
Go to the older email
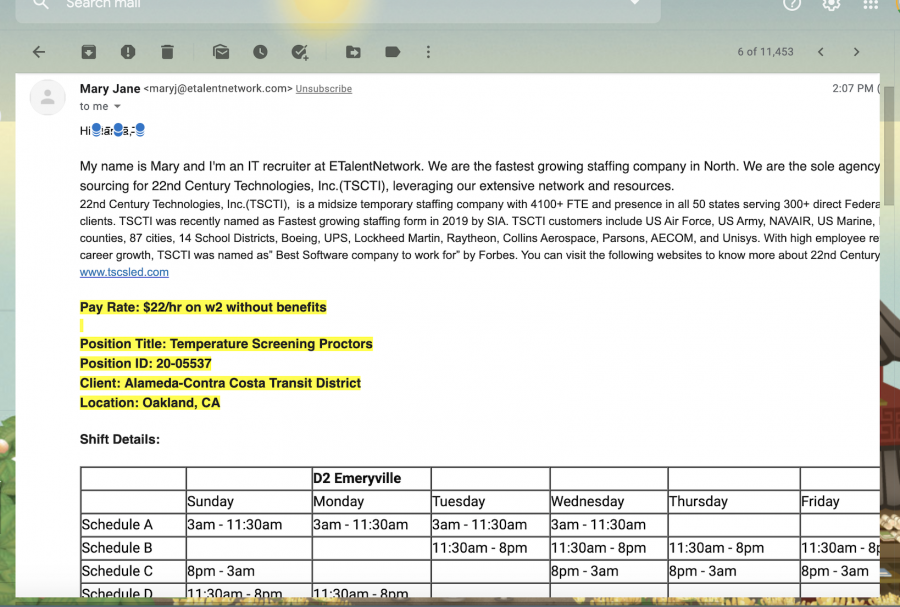856,52
